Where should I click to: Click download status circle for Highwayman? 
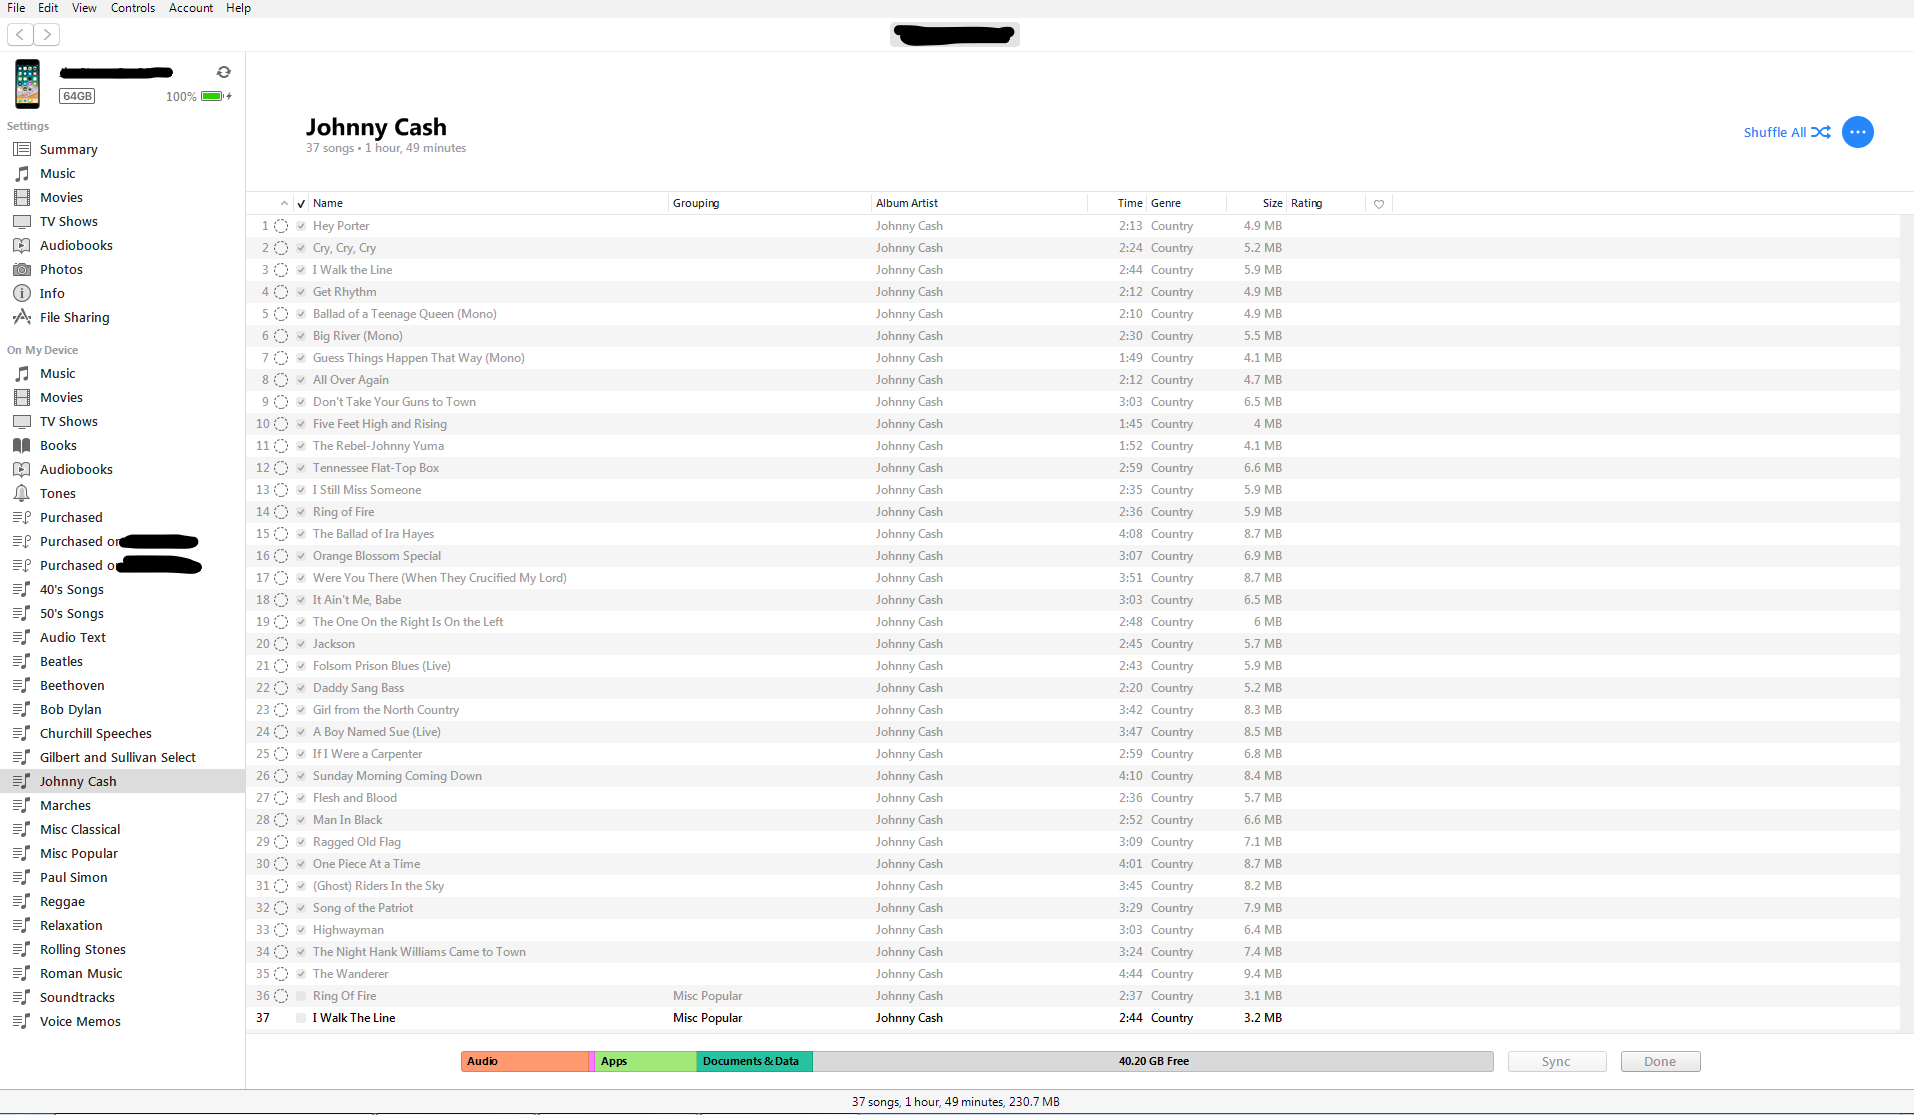[281, 930]
